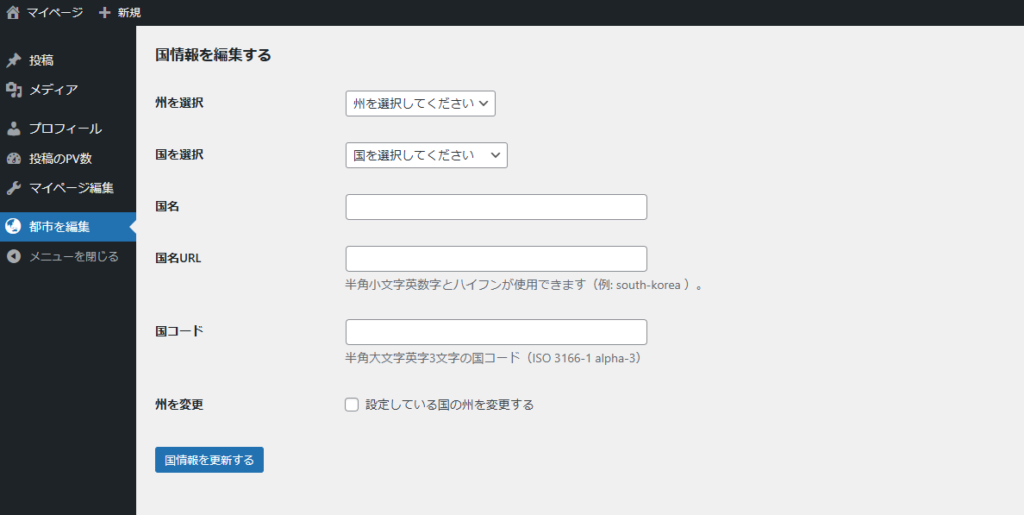Click the collapse arrow icon for メニューを閉じる
This screenshot has width=1024, height=515.
pyautogui.click(x=14, y=257)
